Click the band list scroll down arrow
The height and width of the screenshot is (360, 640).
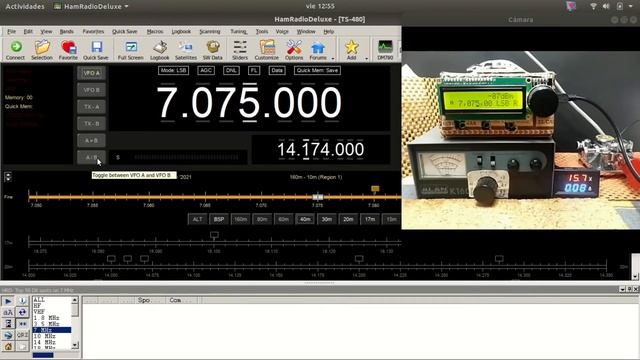[75, 345]
